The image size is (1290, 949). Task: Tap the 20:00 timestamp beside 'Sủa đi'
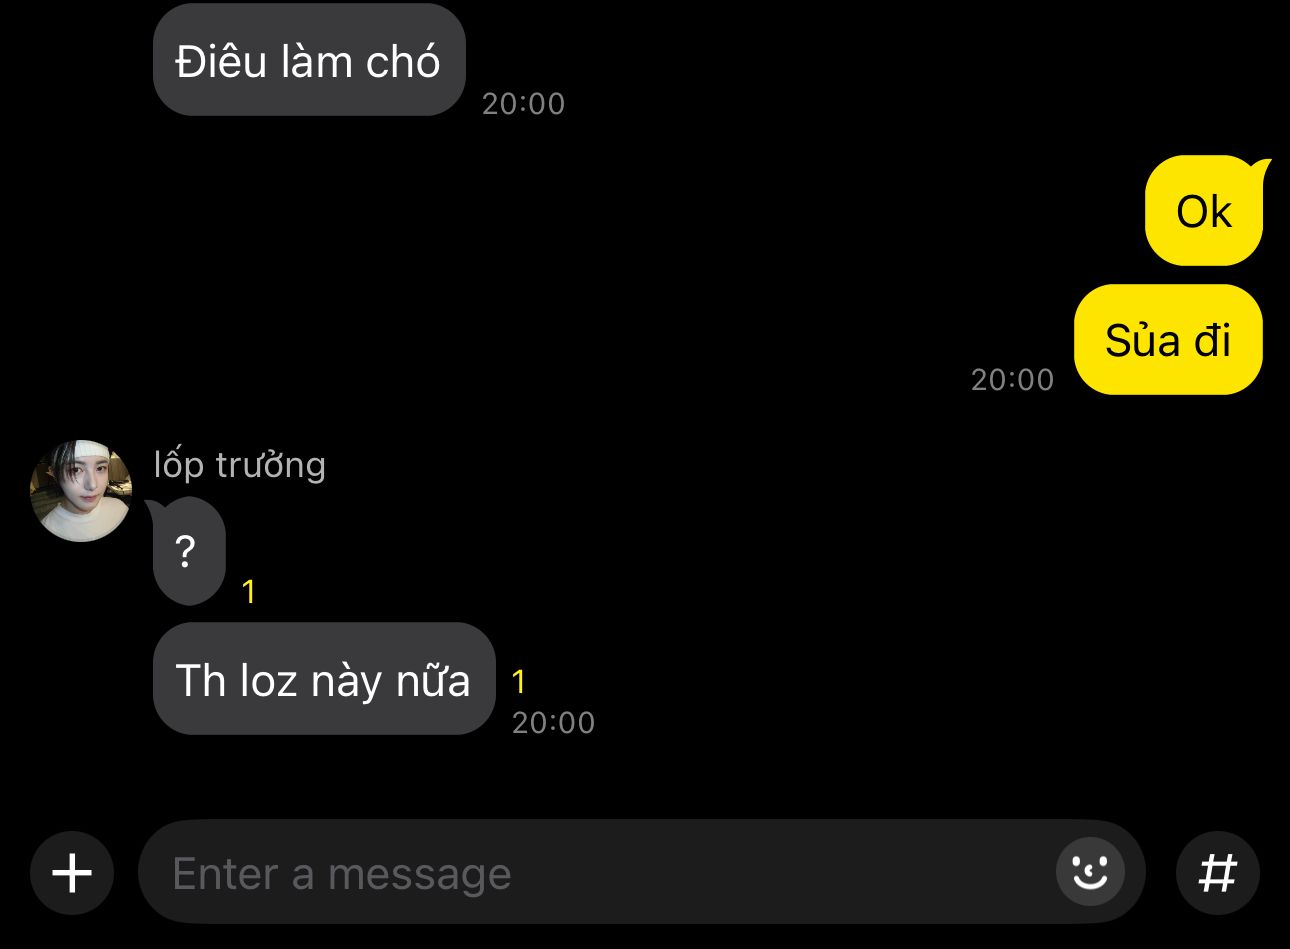tap(1012, 380)
